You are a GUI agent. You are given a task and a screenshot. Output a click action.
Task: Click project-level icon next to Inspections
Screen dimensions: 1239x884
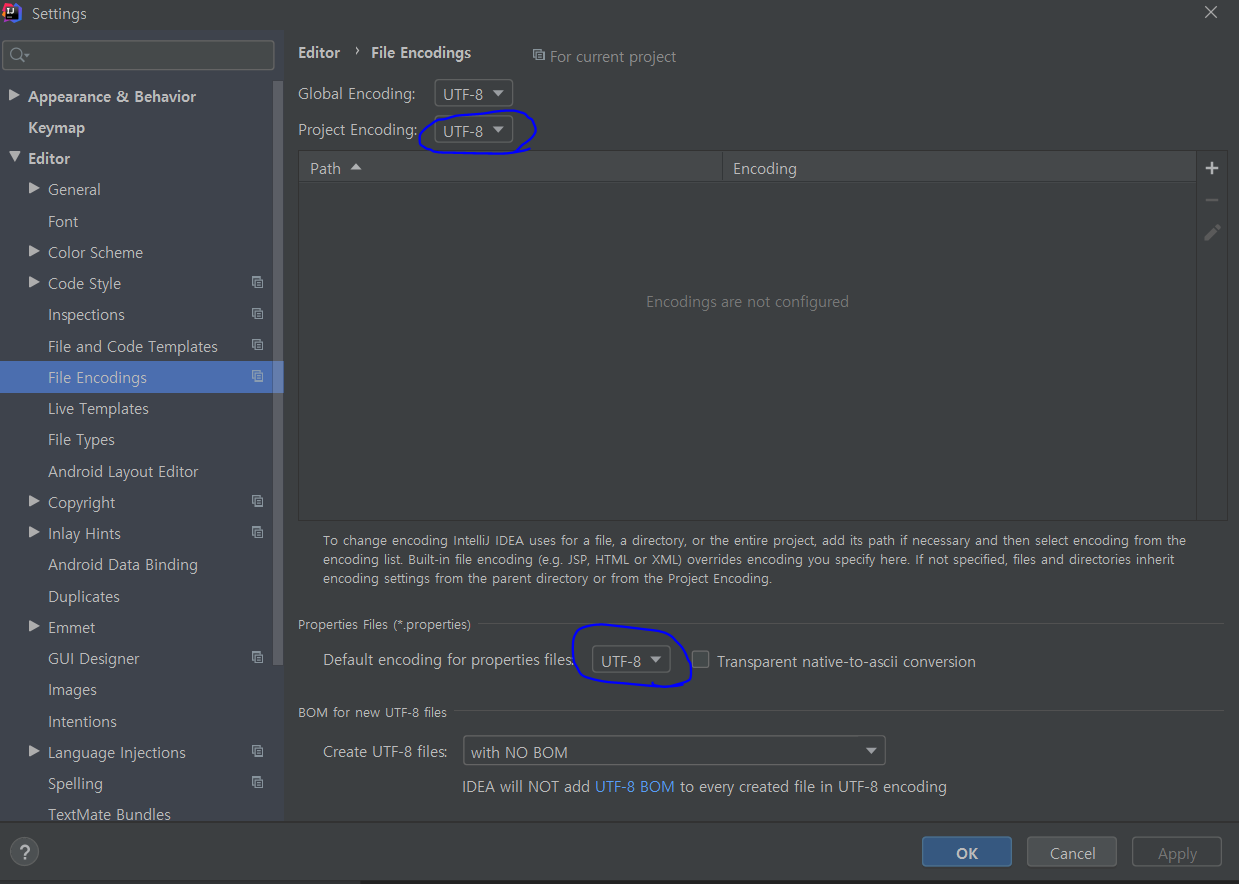pyautogui.click(x=257, y=314)
